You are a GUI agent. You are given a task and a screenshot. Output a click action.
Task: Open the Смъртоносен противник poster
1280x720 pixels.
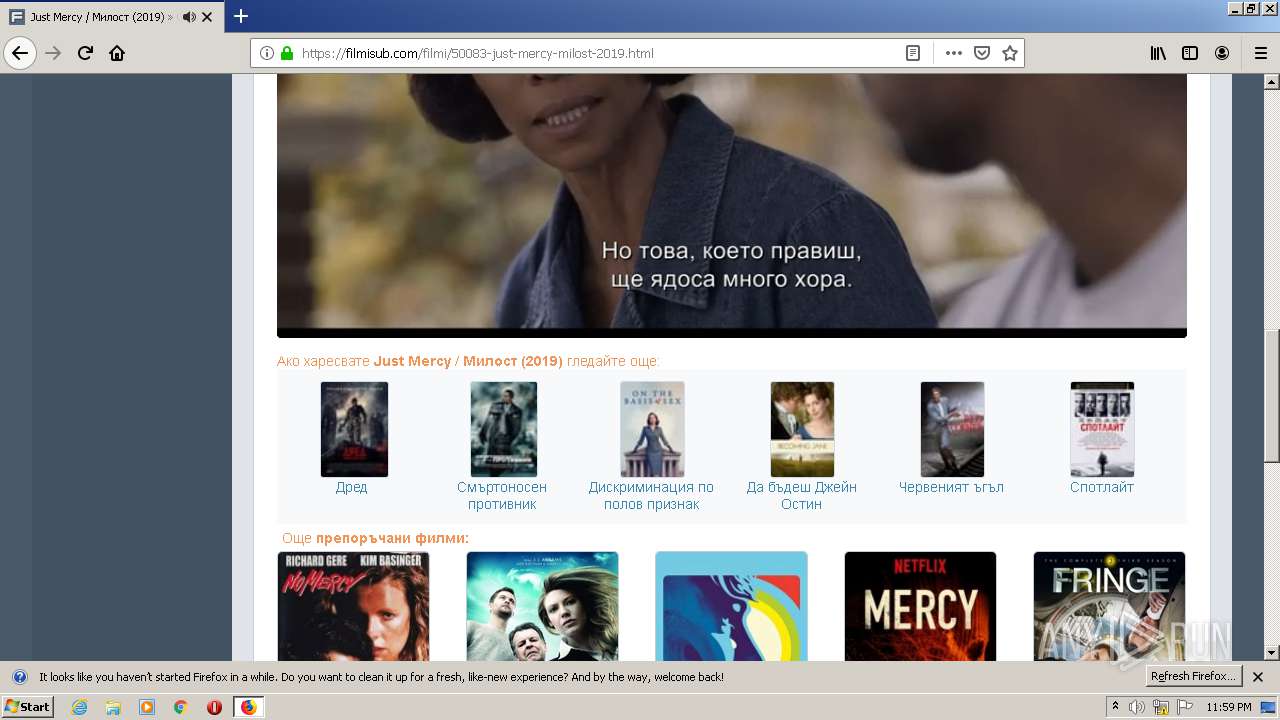point(504,429)
